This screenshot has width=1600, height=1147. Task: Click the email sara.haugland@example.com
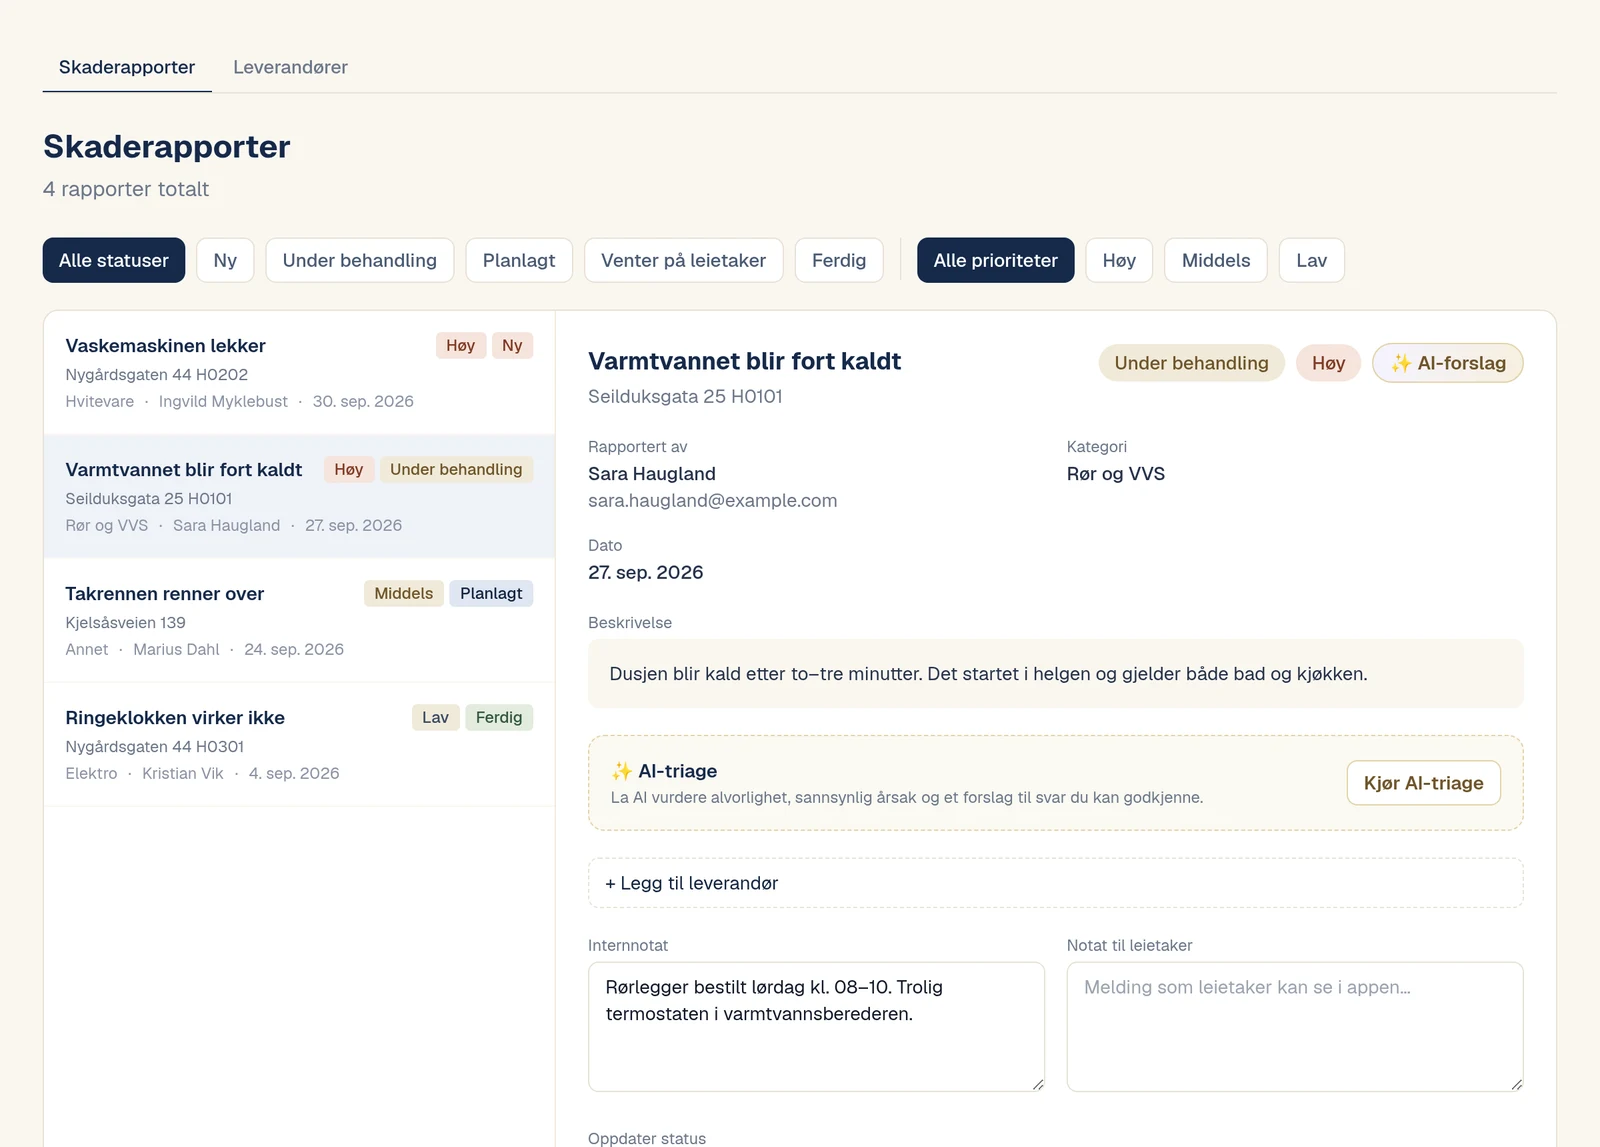point(713,500)
